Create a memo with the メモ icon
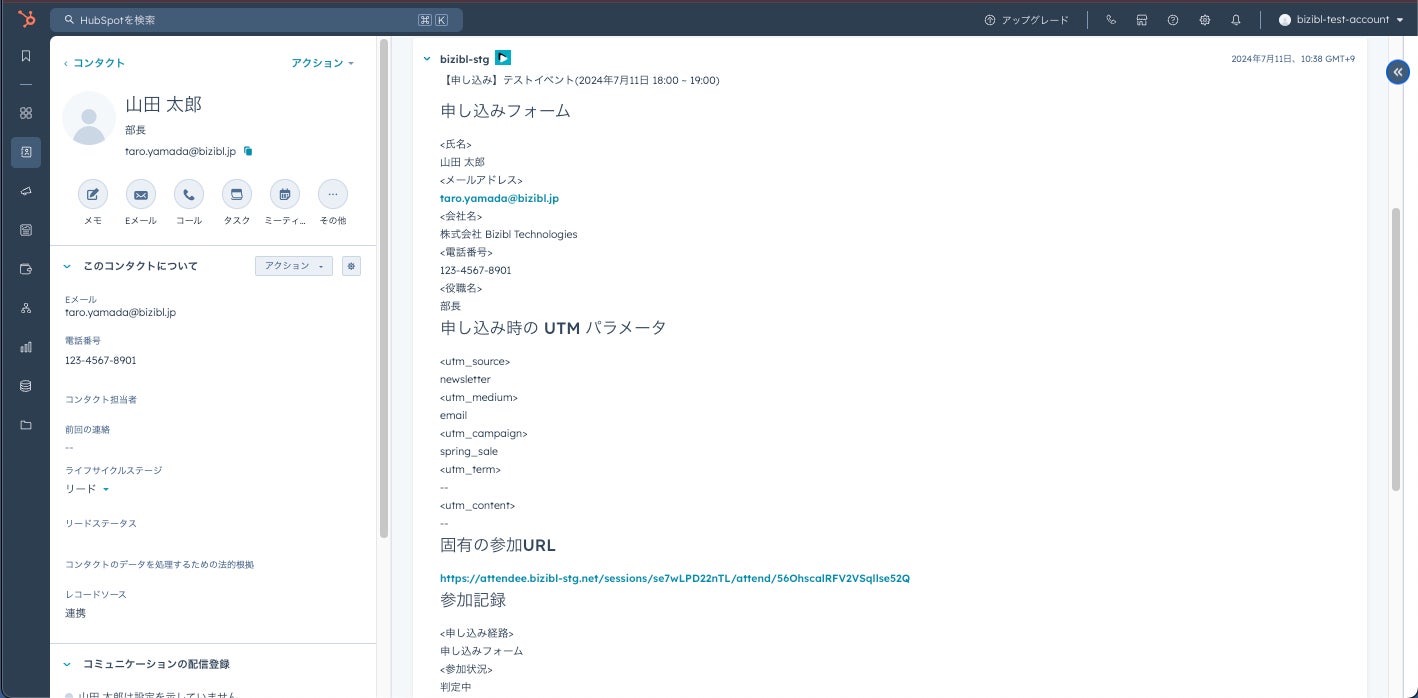Screen dimensions: 1418x698 [x=93, y=195]
